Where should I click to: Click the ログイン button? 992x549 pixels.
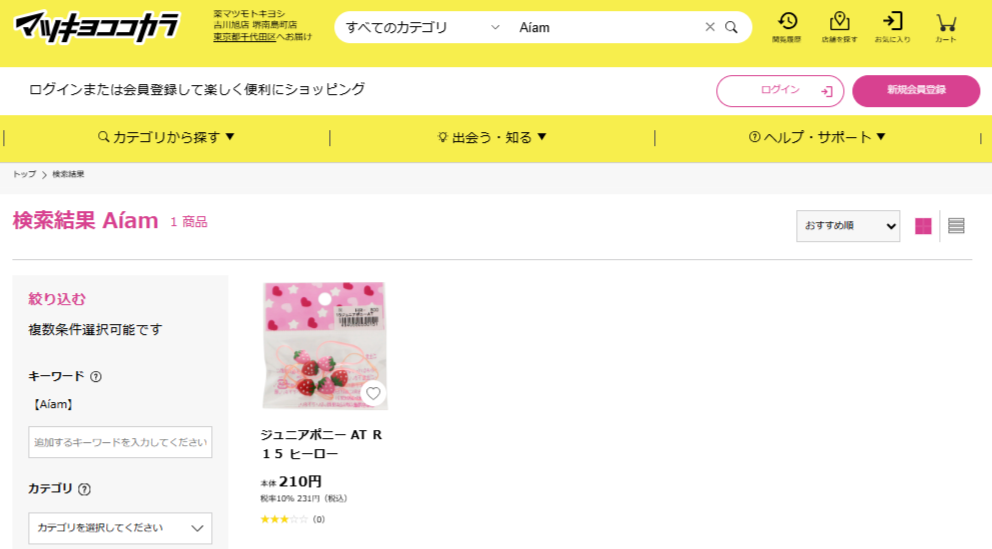click(780, 90)
